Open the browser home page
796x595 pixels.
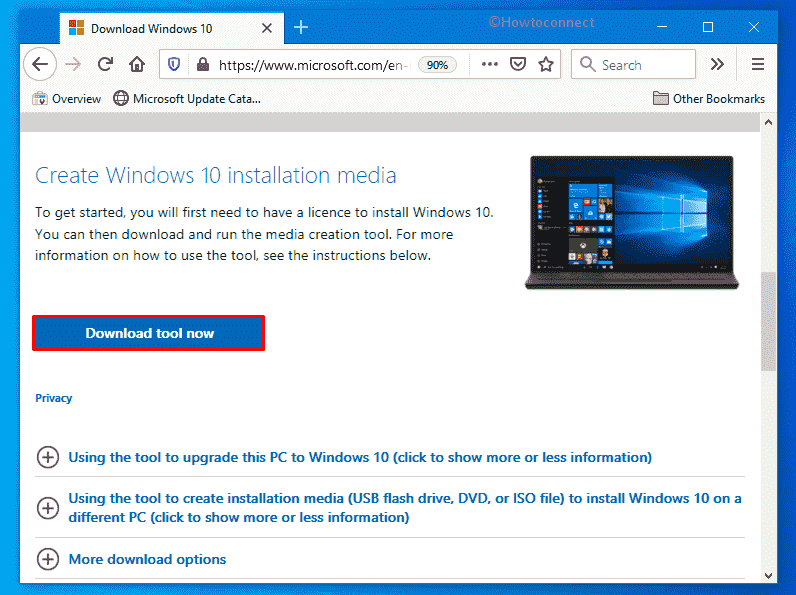[x=137, y=64]
